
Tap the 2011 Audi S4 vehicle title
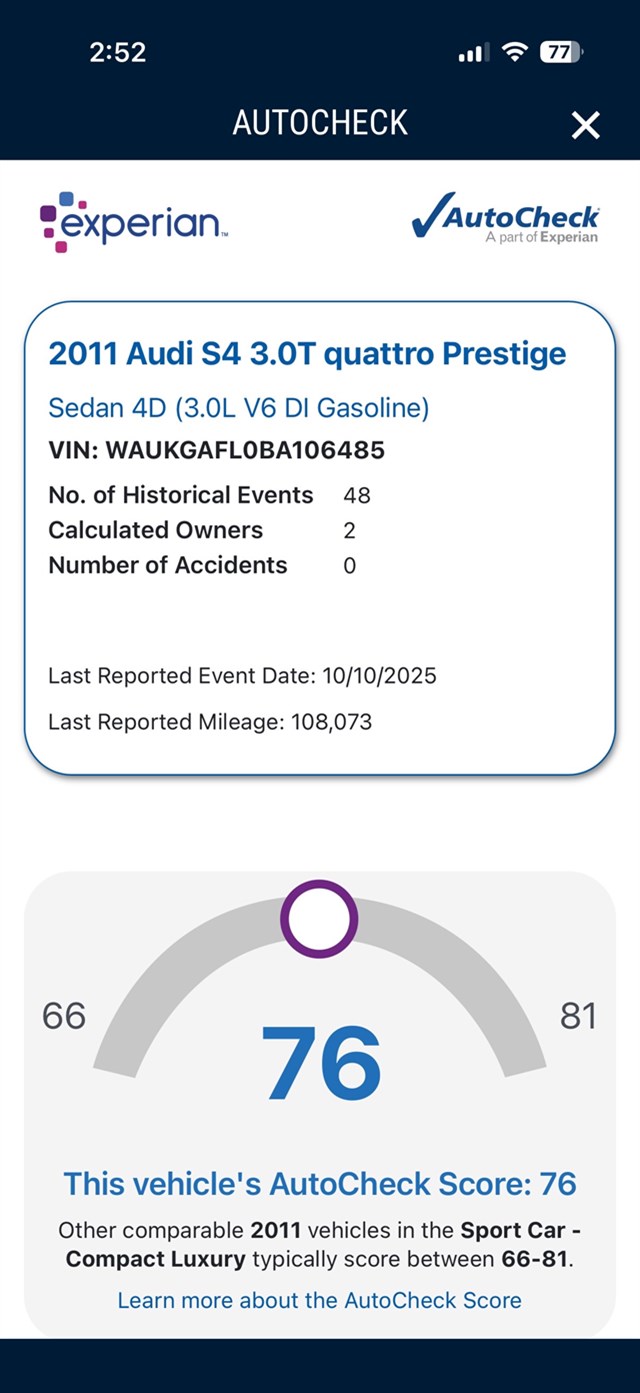tap(307, 353)
